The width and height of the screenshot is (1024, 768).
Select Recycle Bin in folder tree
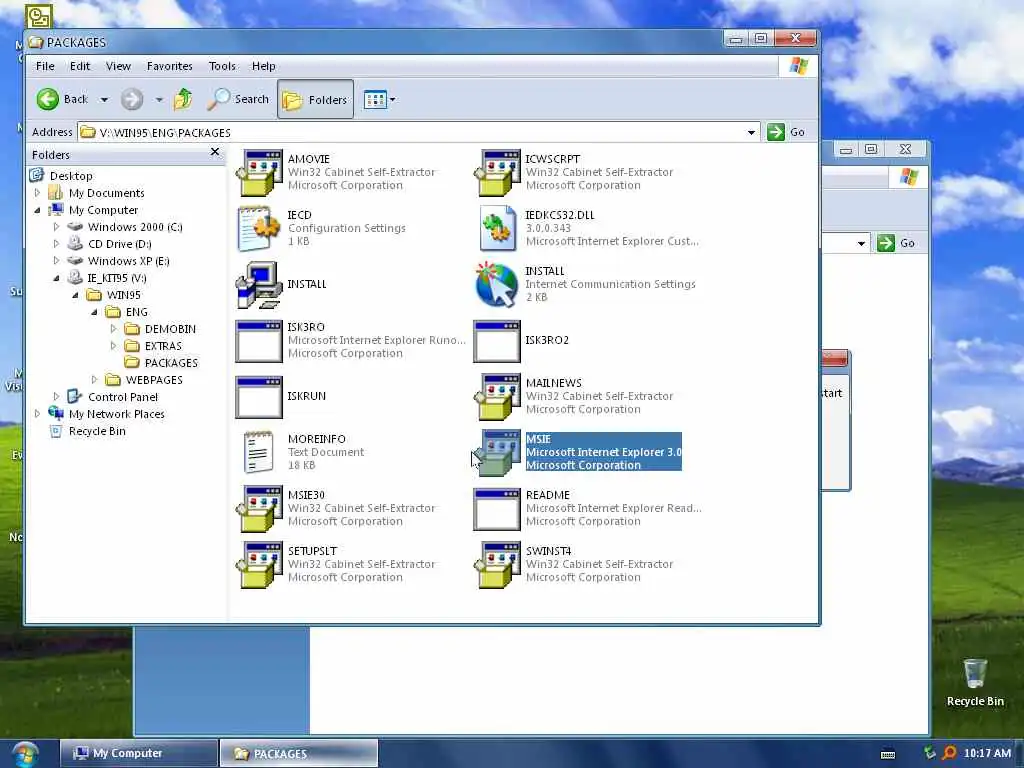(x=97, y=431)
